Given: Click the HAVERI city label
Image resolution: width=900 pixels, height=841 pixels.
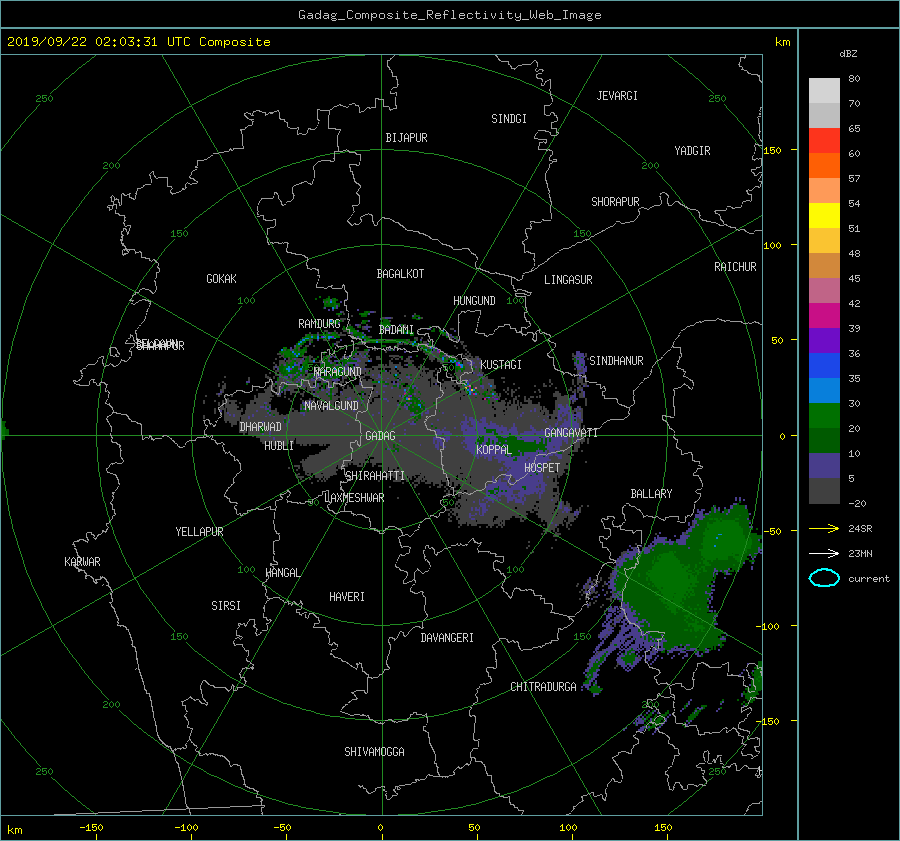Looking at the screenshot, I should 347,597.
